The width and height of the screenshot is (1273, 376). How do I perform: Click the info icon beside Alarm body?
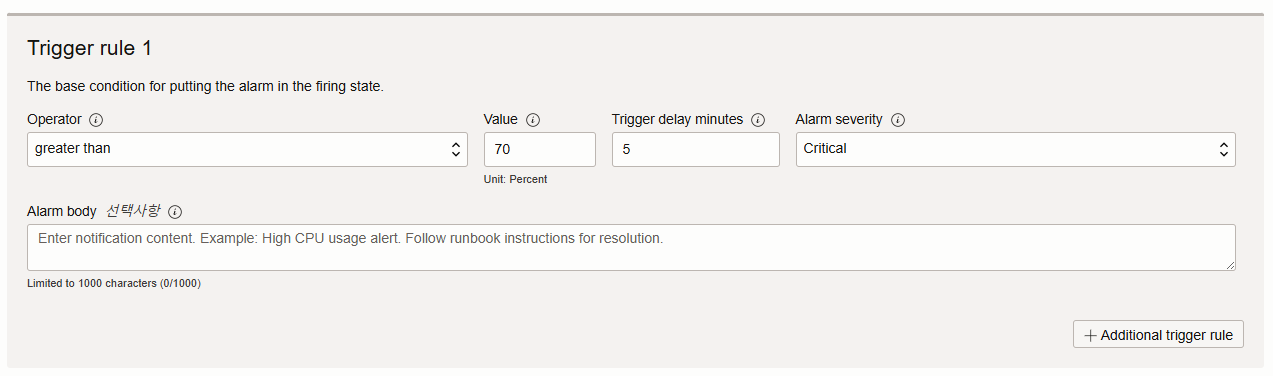(175, 212)
